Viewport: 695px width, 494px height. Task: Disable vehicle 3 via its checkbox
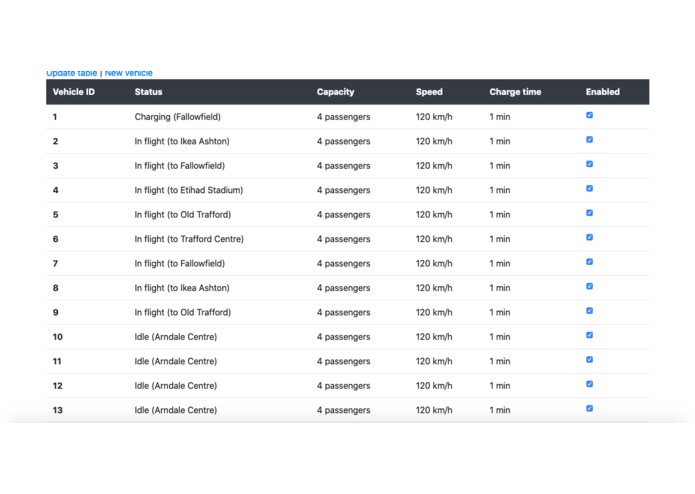[590, 164]
